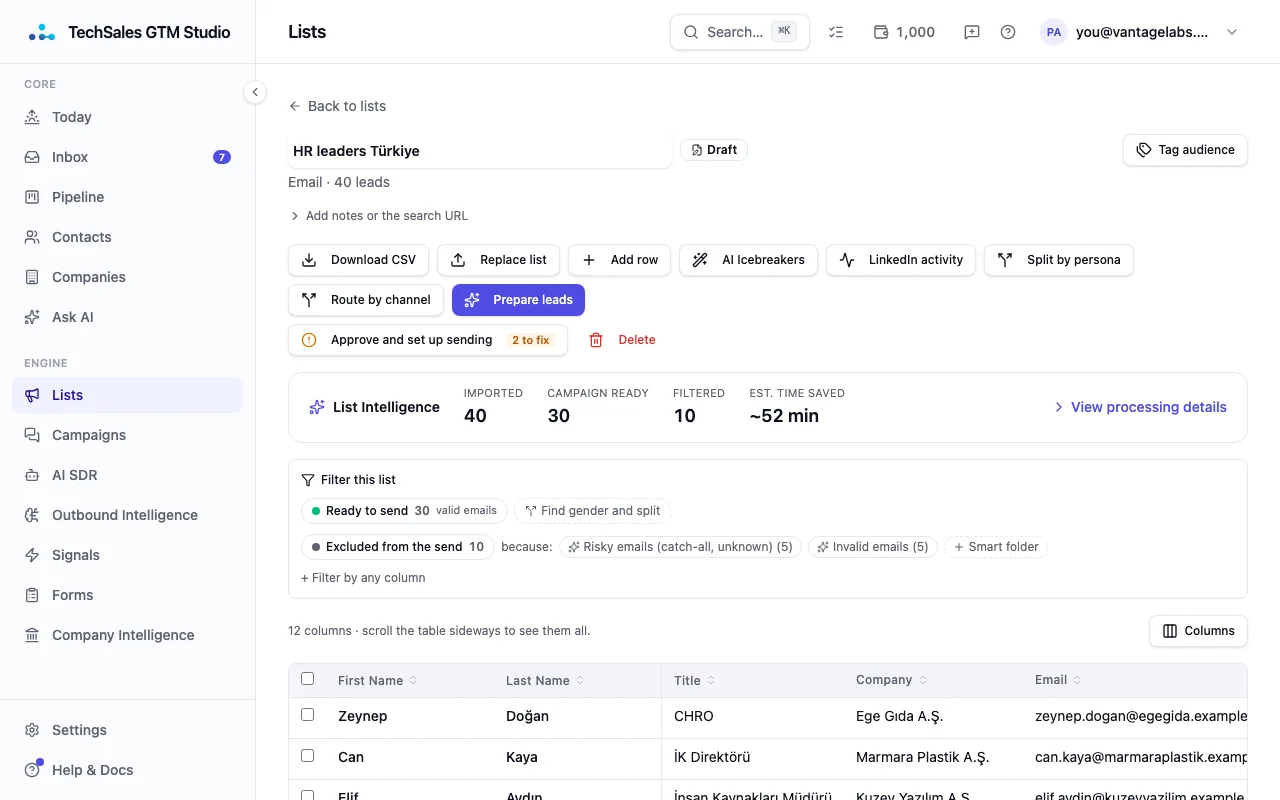Viewport: 1280px width, 800px height.
Task: Add a new row to list
Action: [620, 260]
